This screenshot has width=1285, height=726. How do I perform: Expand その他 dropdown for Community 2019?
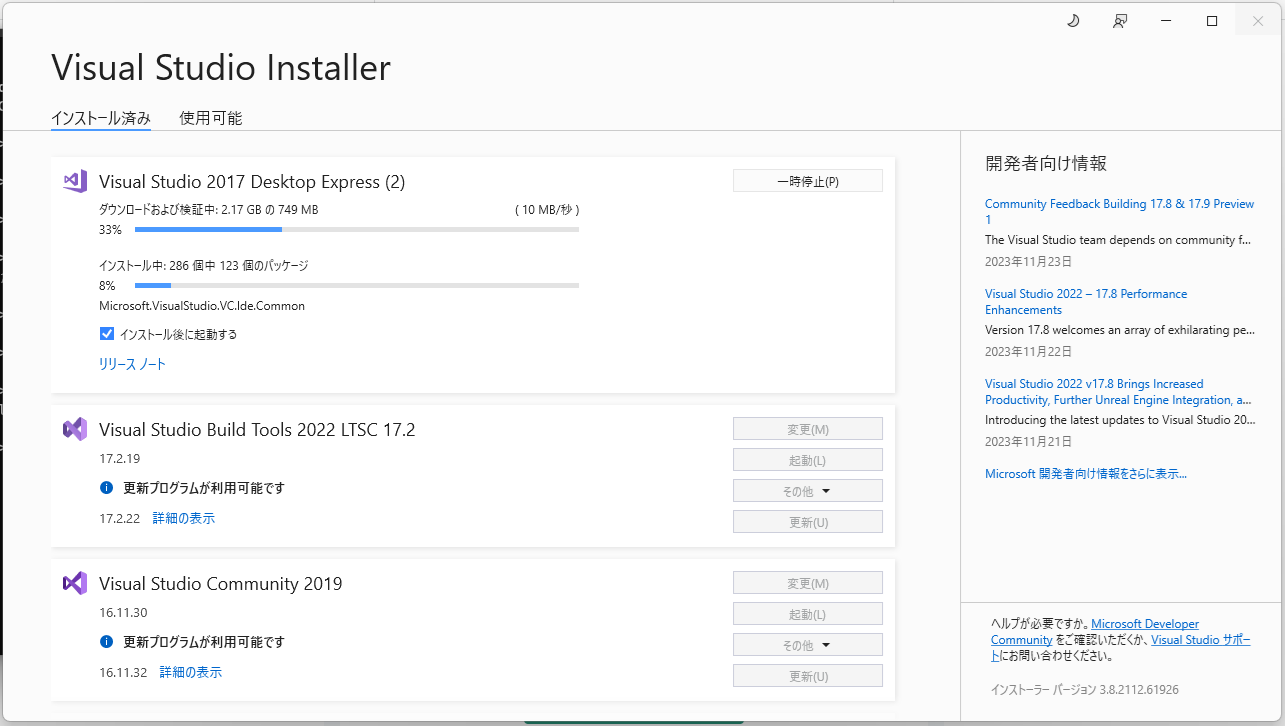tap(808, 645)
